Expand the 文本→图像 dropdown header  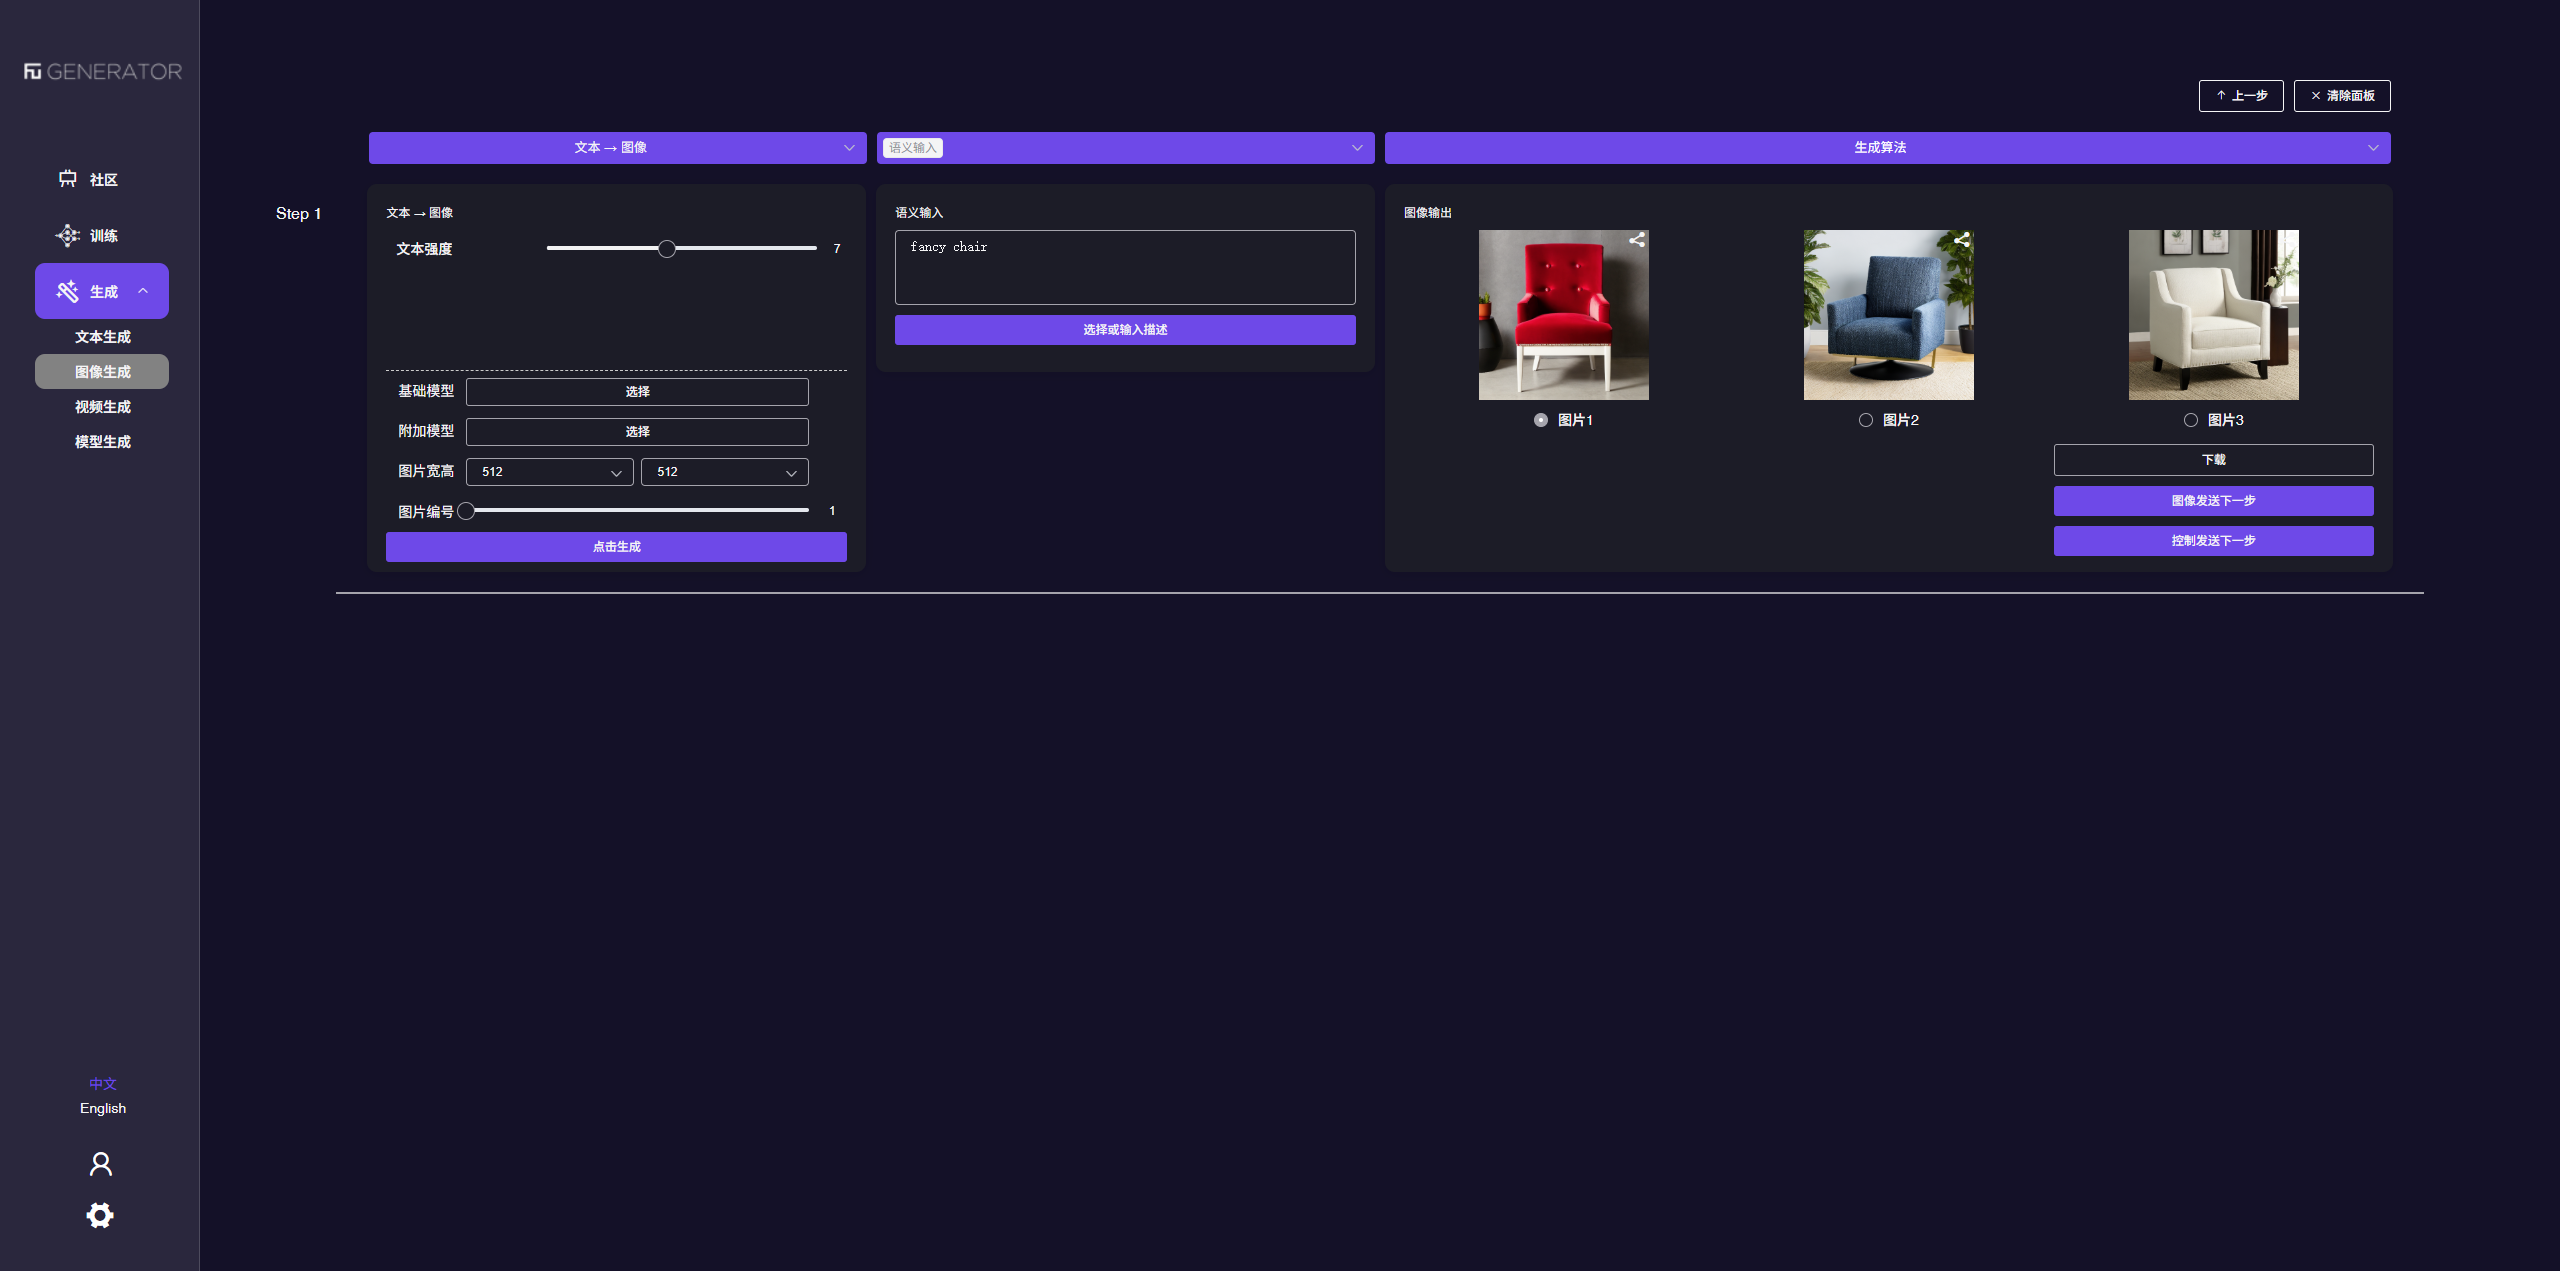pyautogui.click(x=617, y=148)
